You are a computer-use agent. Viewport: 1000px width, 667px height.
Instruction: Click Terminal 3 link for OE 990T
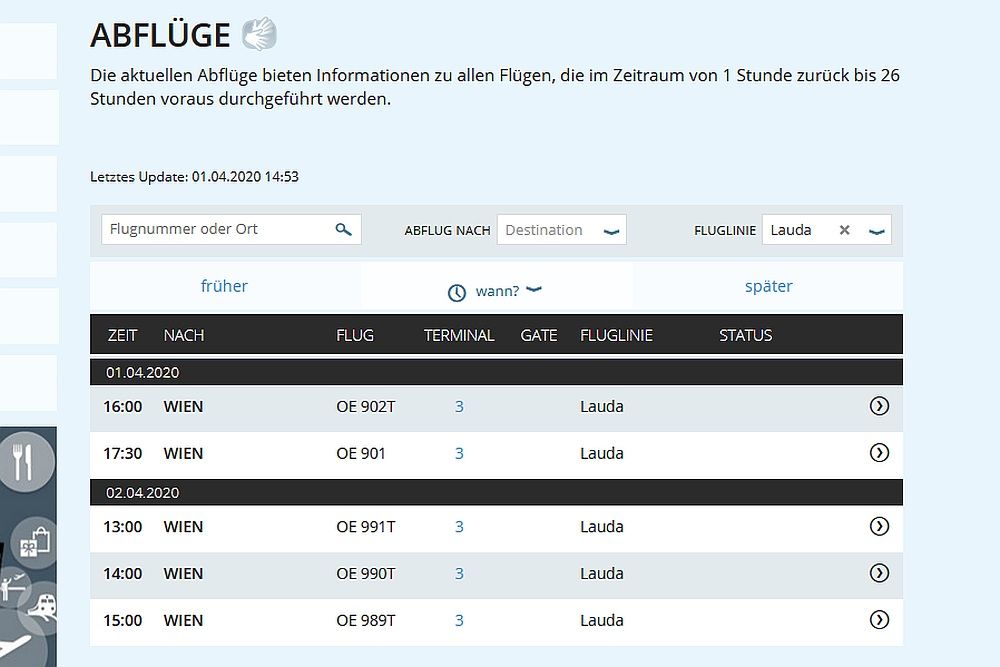click(459, 573)
